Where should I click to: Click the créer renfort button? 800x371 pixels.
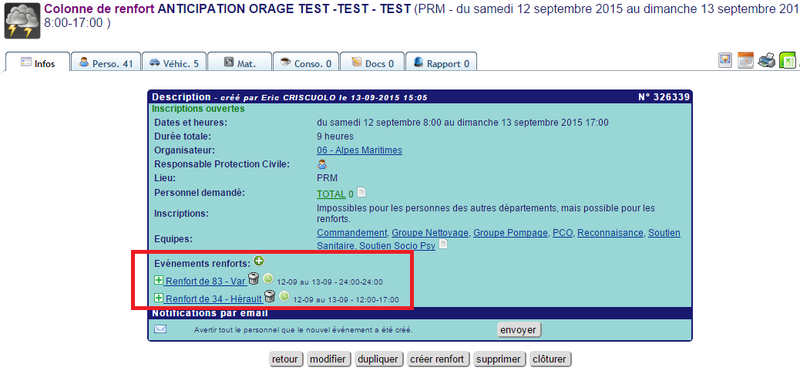tap(437, 359)
